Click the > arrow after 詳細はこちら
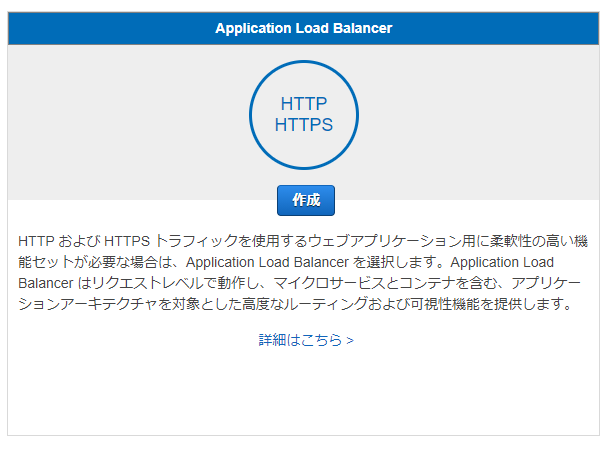The width and height of the screenshot is (613, 449). (350, 340)
